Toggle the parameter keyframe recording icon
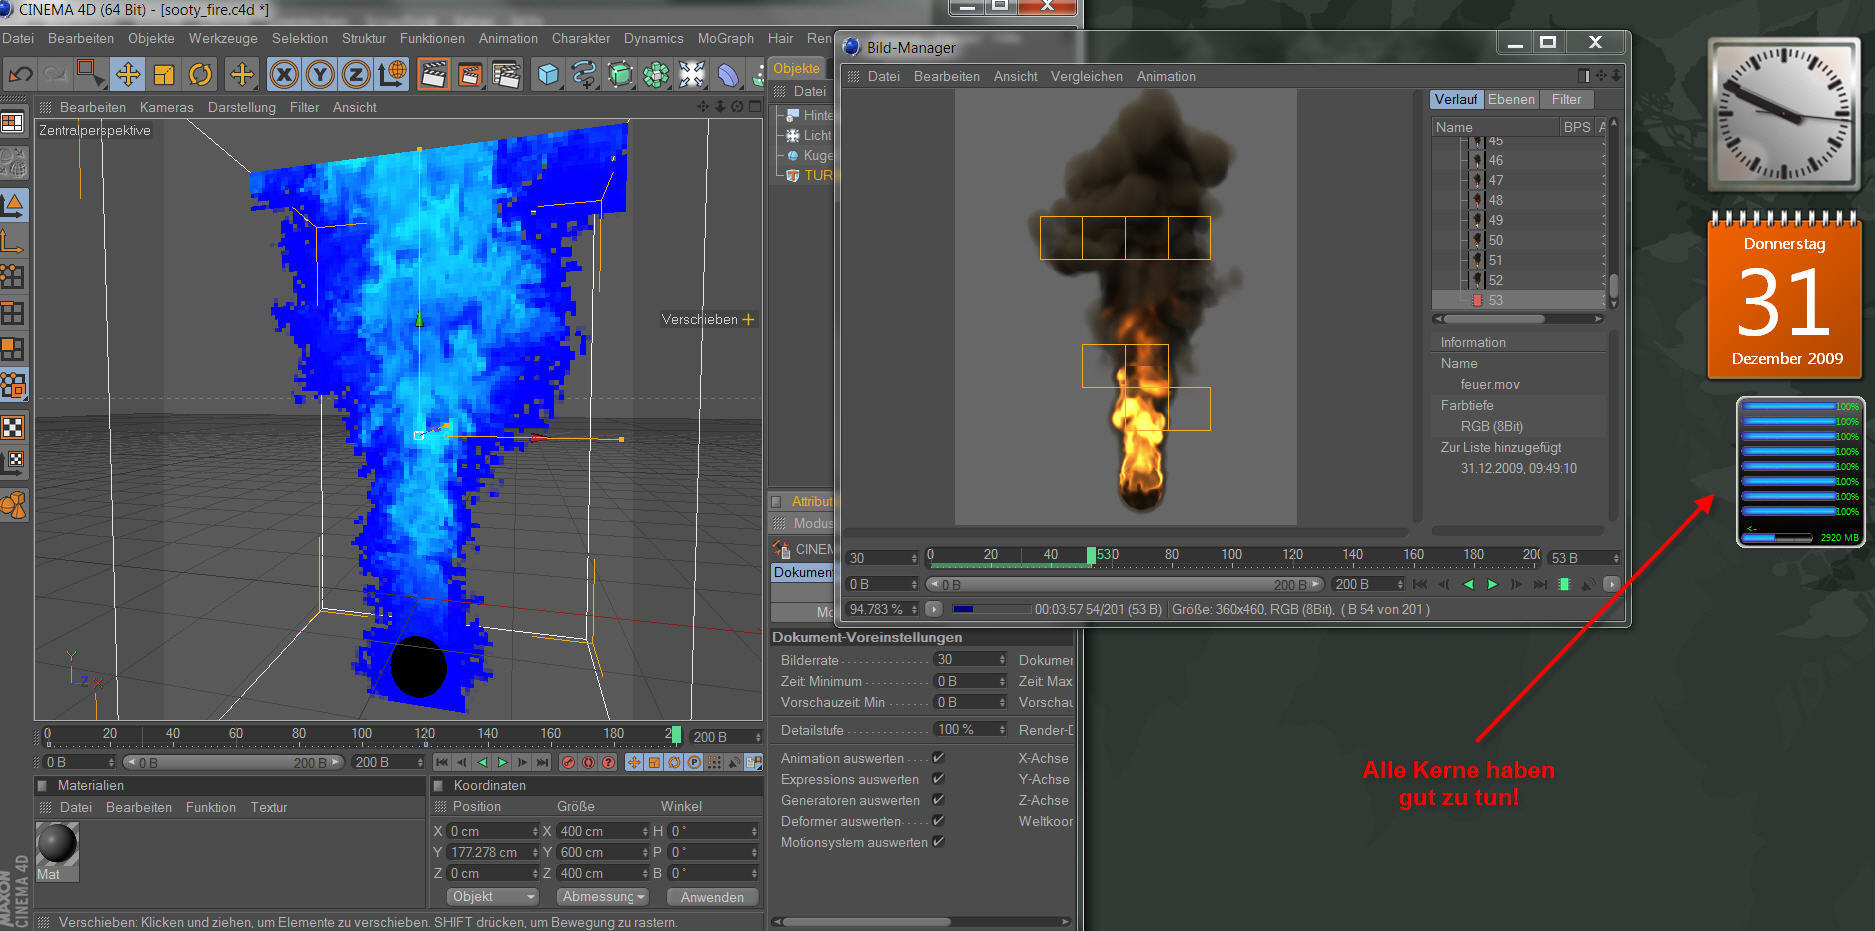Viewport: 1875px width, 931px height. tap(694, 763)
